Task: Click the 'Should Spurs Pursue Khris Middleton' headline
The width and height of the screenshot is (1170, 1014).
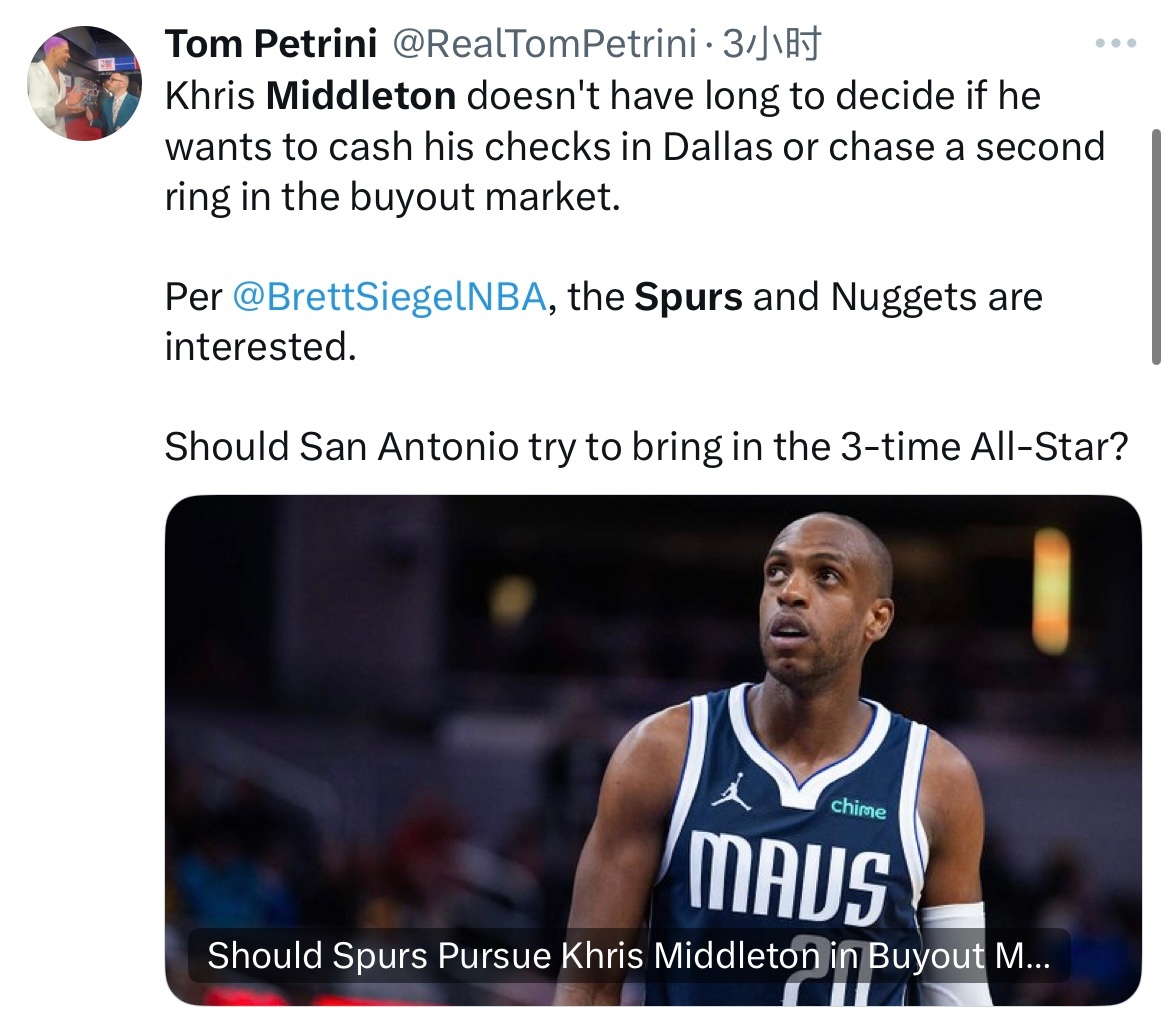Action: pyautogui.click(x=628, y=956)
